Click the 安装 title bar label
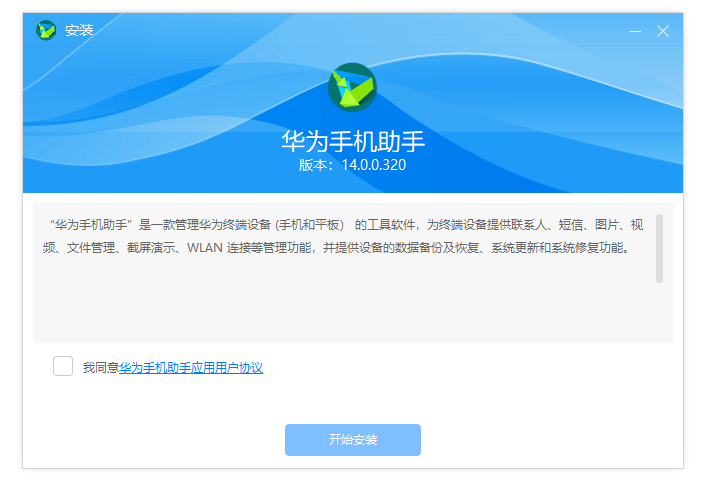This screenshot has width=706, height=501. pyautogui.click(x=79, y=31)
